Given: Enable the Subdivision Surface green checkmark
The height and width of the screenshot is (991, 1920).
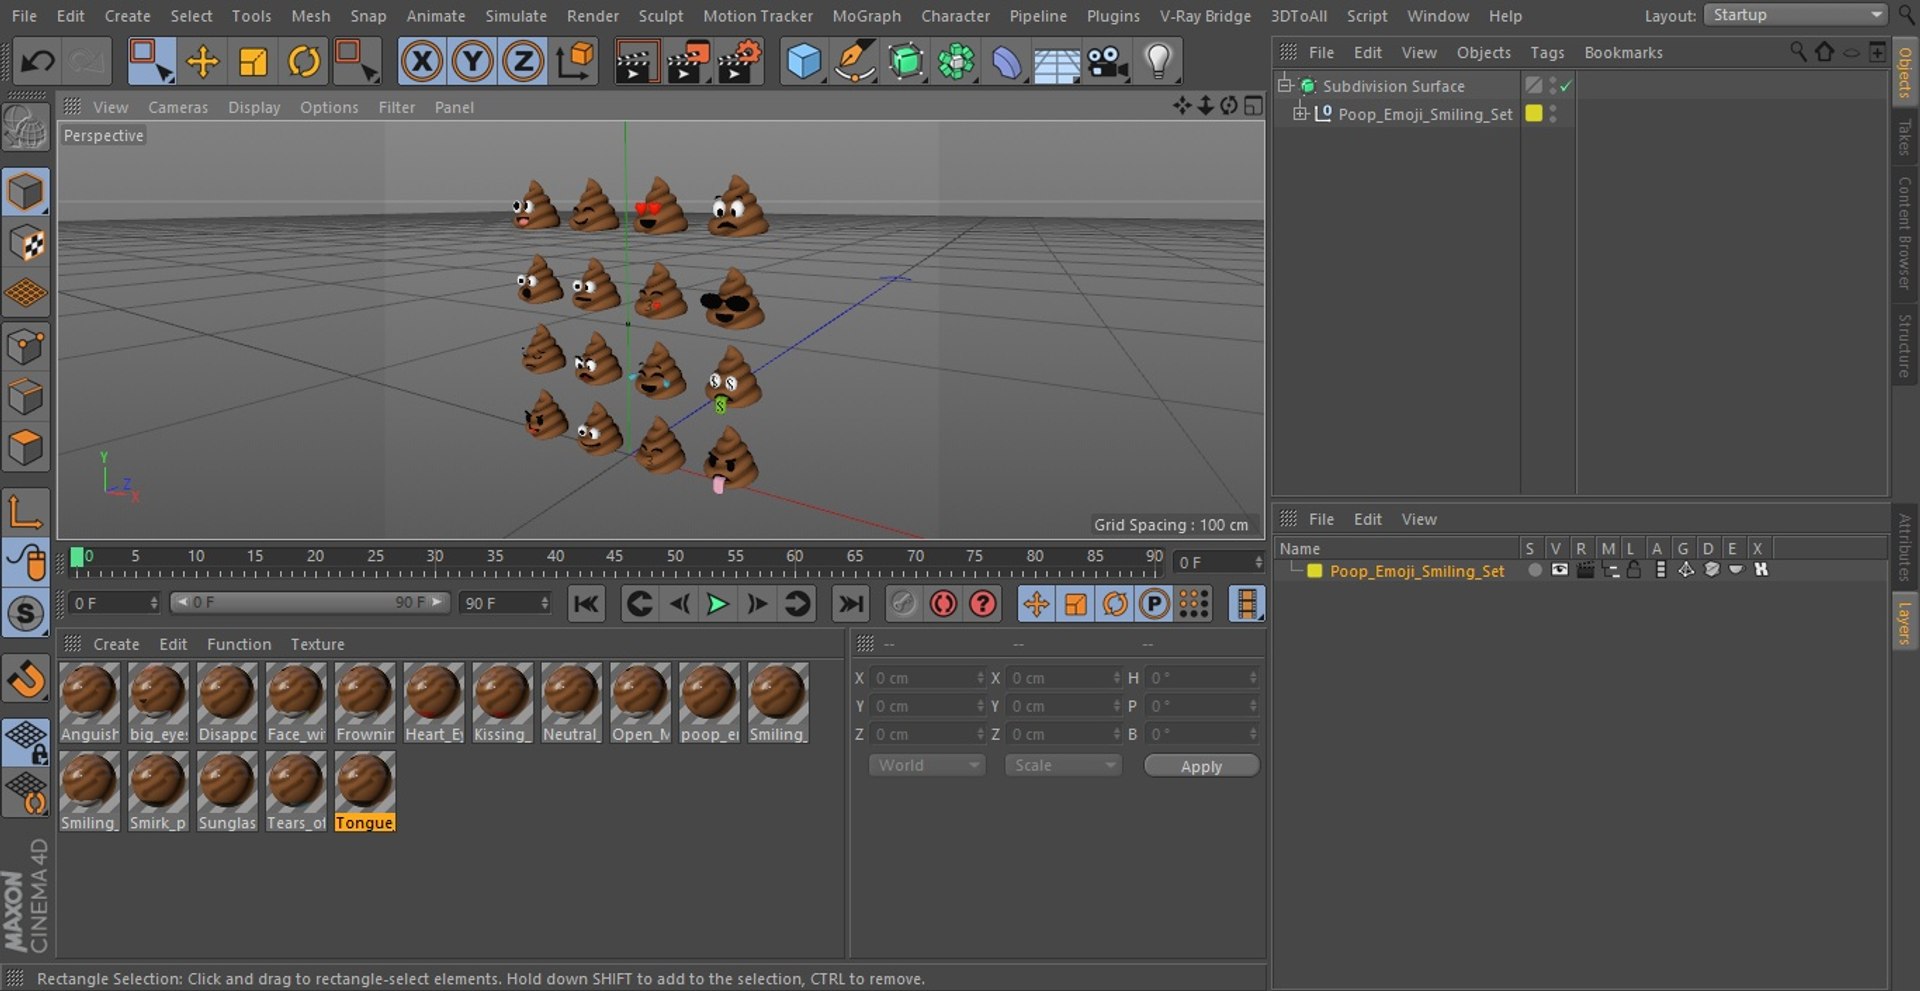Looking at the screenshot, I should (x=1566, y=86).
